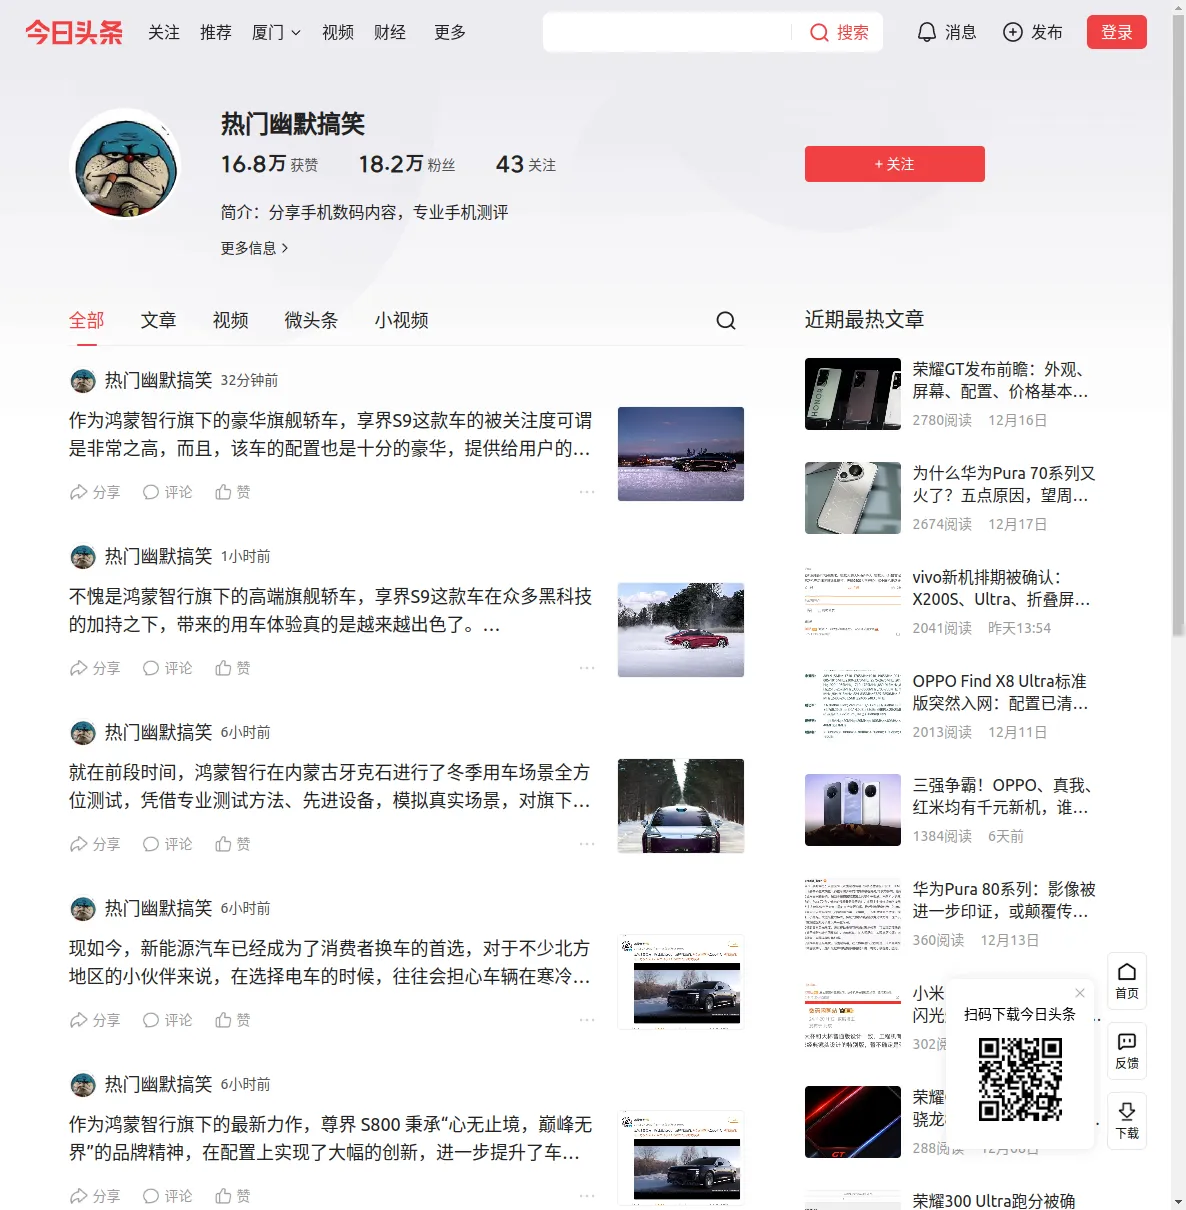Viewport: 1186px width, 1210px height.
Task: Share the 1小时前 post
Action: click(x=95, y=668)
